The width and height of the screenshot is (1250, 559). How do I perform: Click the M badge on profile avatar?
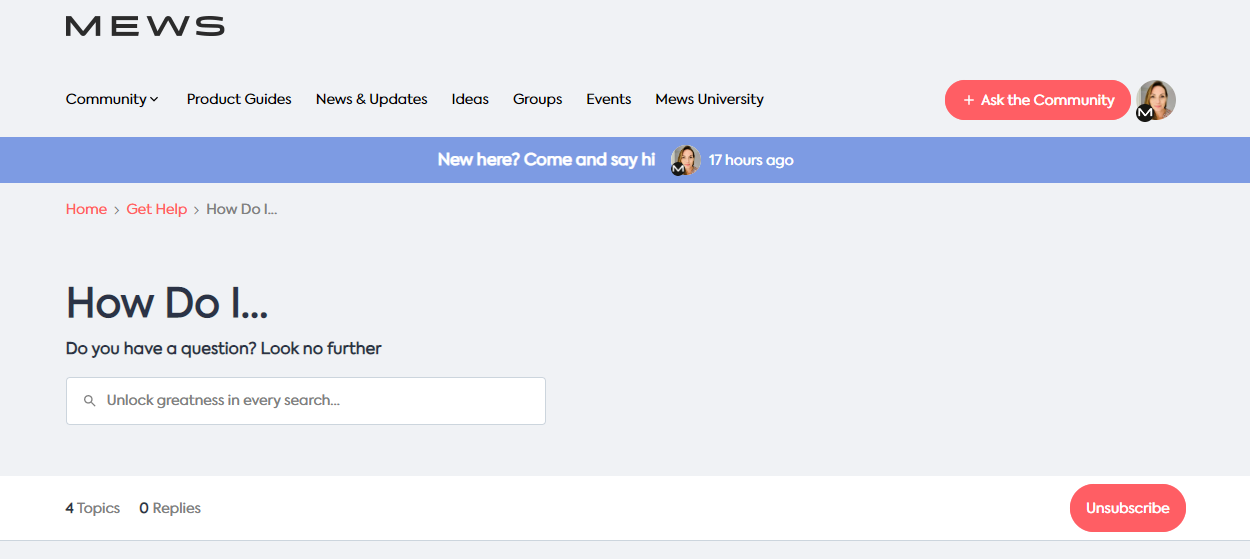point(1145,113)
